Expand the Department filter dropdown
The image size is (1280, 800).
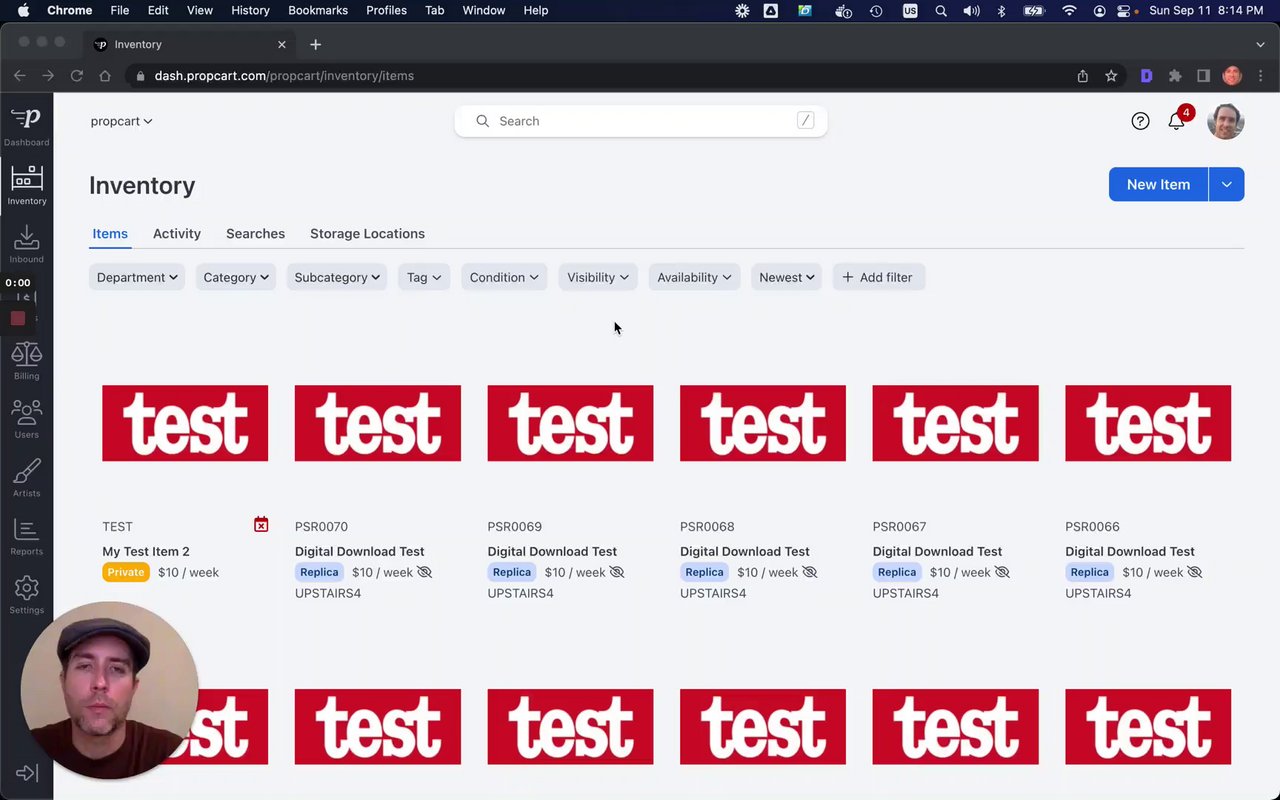(x=137, y=277)
